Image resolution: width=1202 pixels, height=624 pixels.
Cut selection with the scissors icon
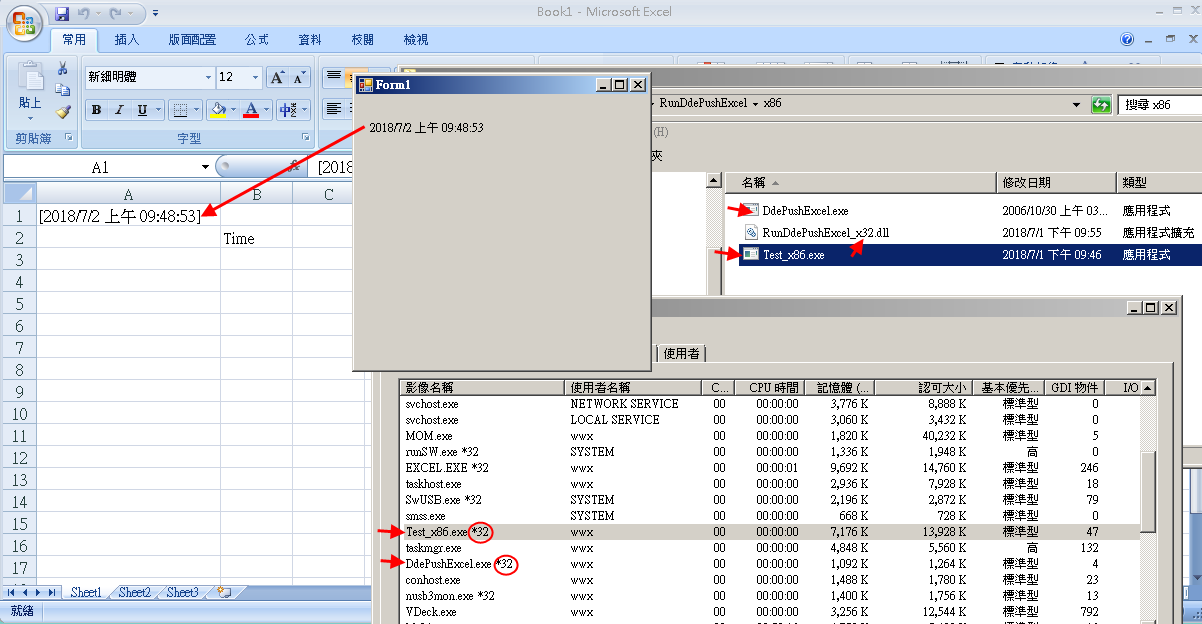click(x=62, y=68)
